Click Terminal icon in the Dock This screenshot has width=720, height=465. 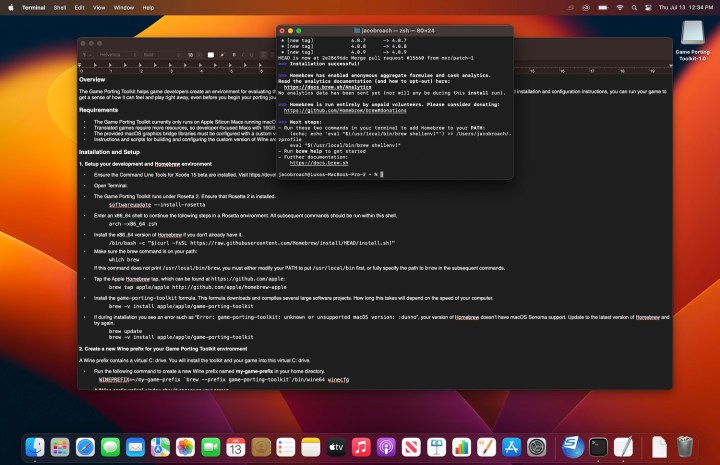(x=598, y=447)
